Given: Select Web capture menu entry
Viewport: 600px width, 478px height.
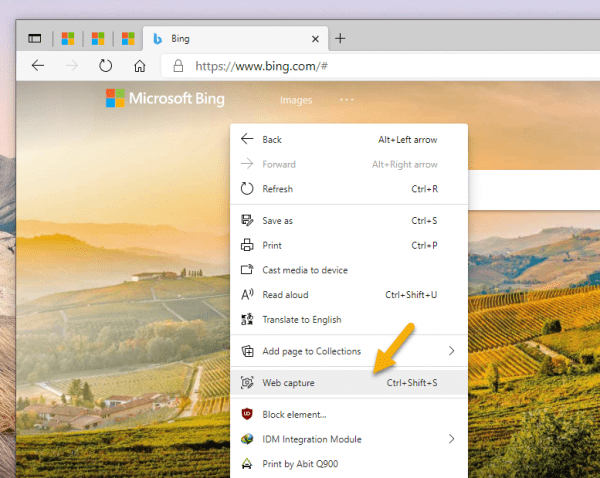Looking at the screenshot, I should click(349, 383).
